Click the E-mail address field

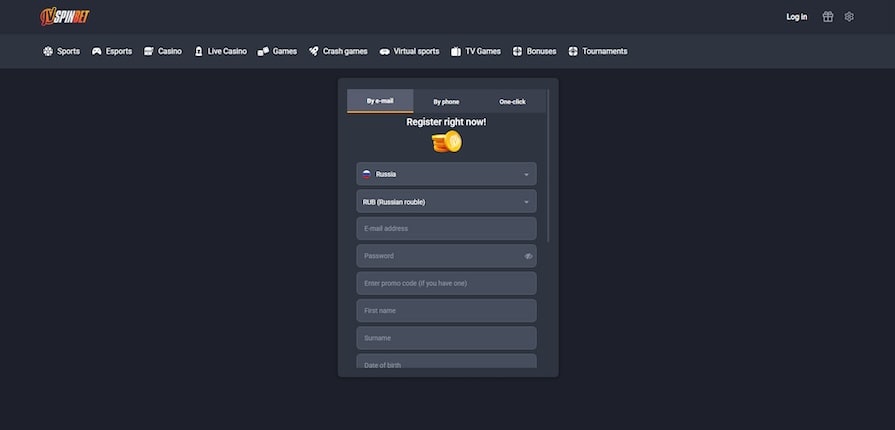pos(446,229)
